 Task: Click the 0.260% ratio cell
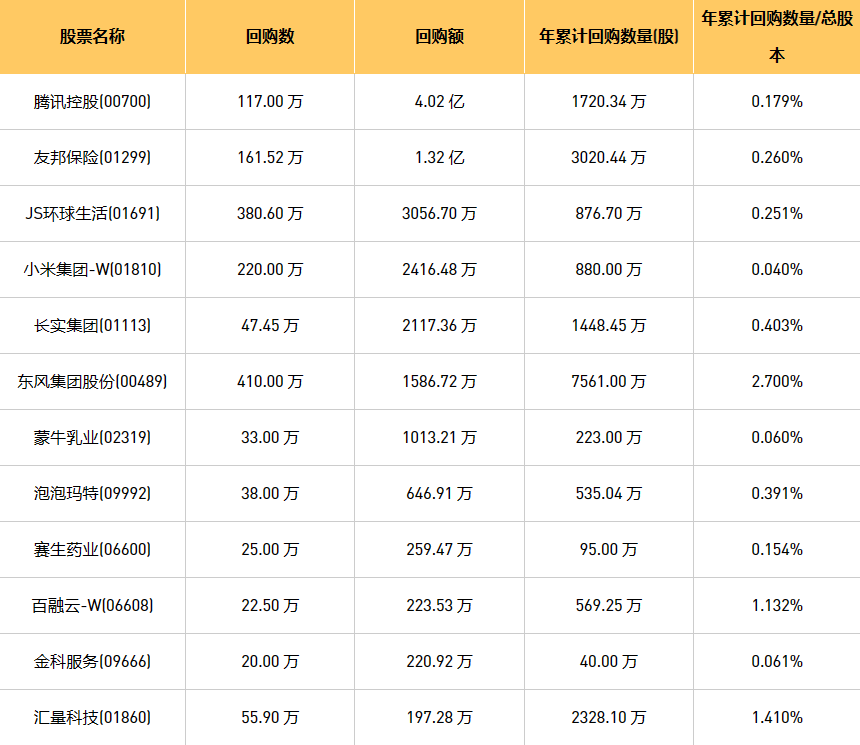click(777, 157)
